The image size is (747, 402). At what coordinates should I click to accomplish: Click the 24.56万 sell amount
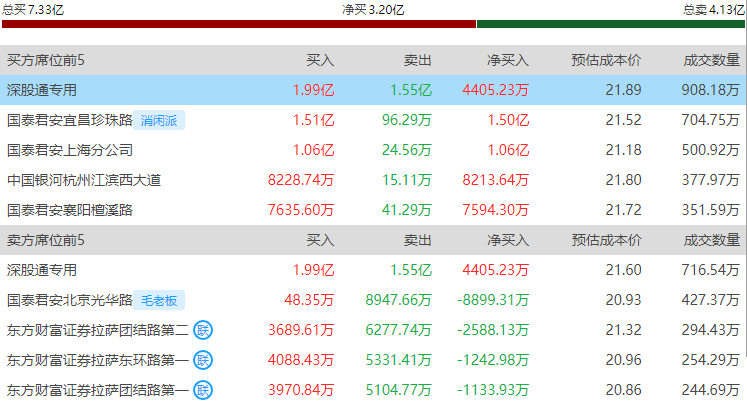coord(407,150)
